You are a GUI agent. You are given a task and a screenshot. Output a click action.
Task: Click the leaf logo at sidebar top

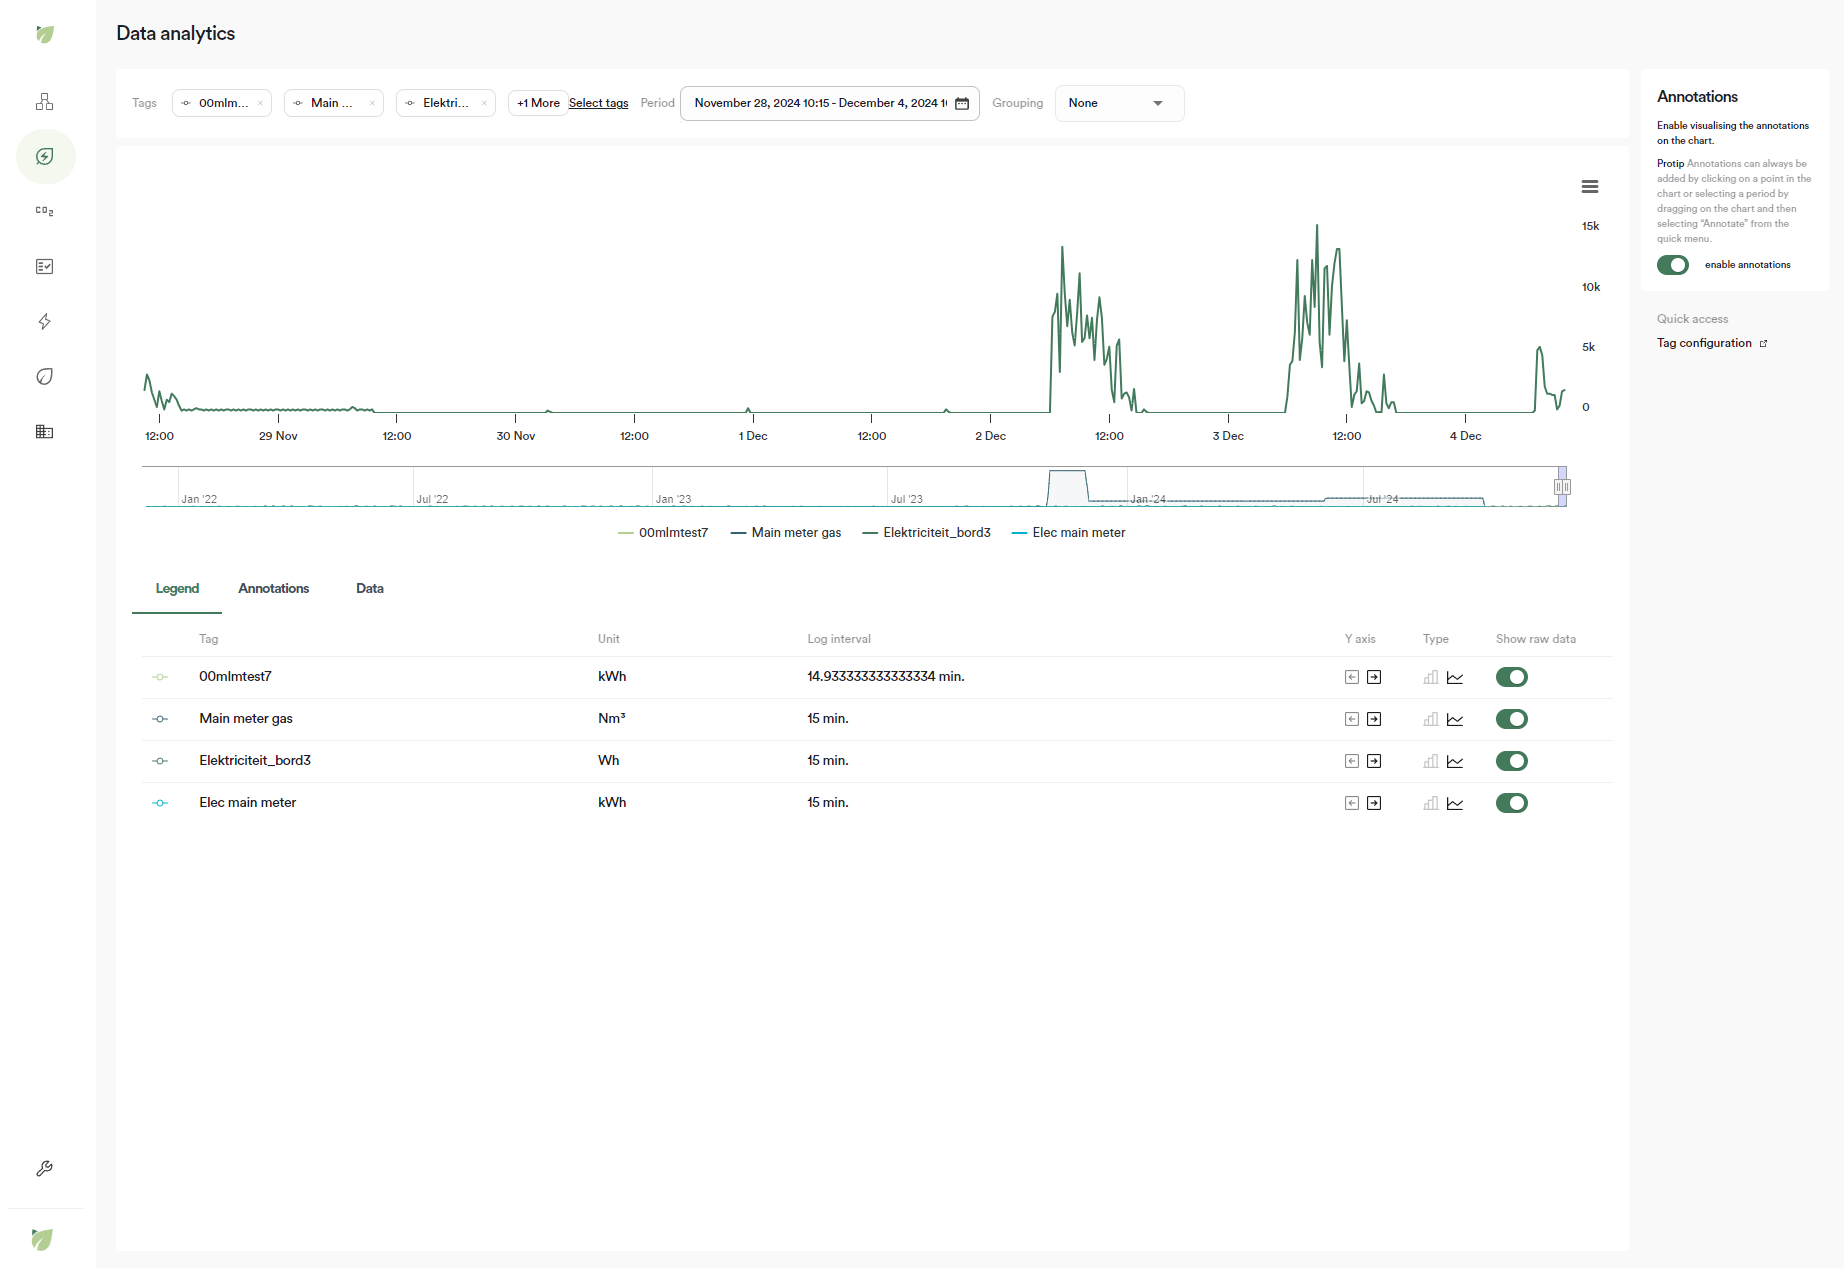point(45,34)
